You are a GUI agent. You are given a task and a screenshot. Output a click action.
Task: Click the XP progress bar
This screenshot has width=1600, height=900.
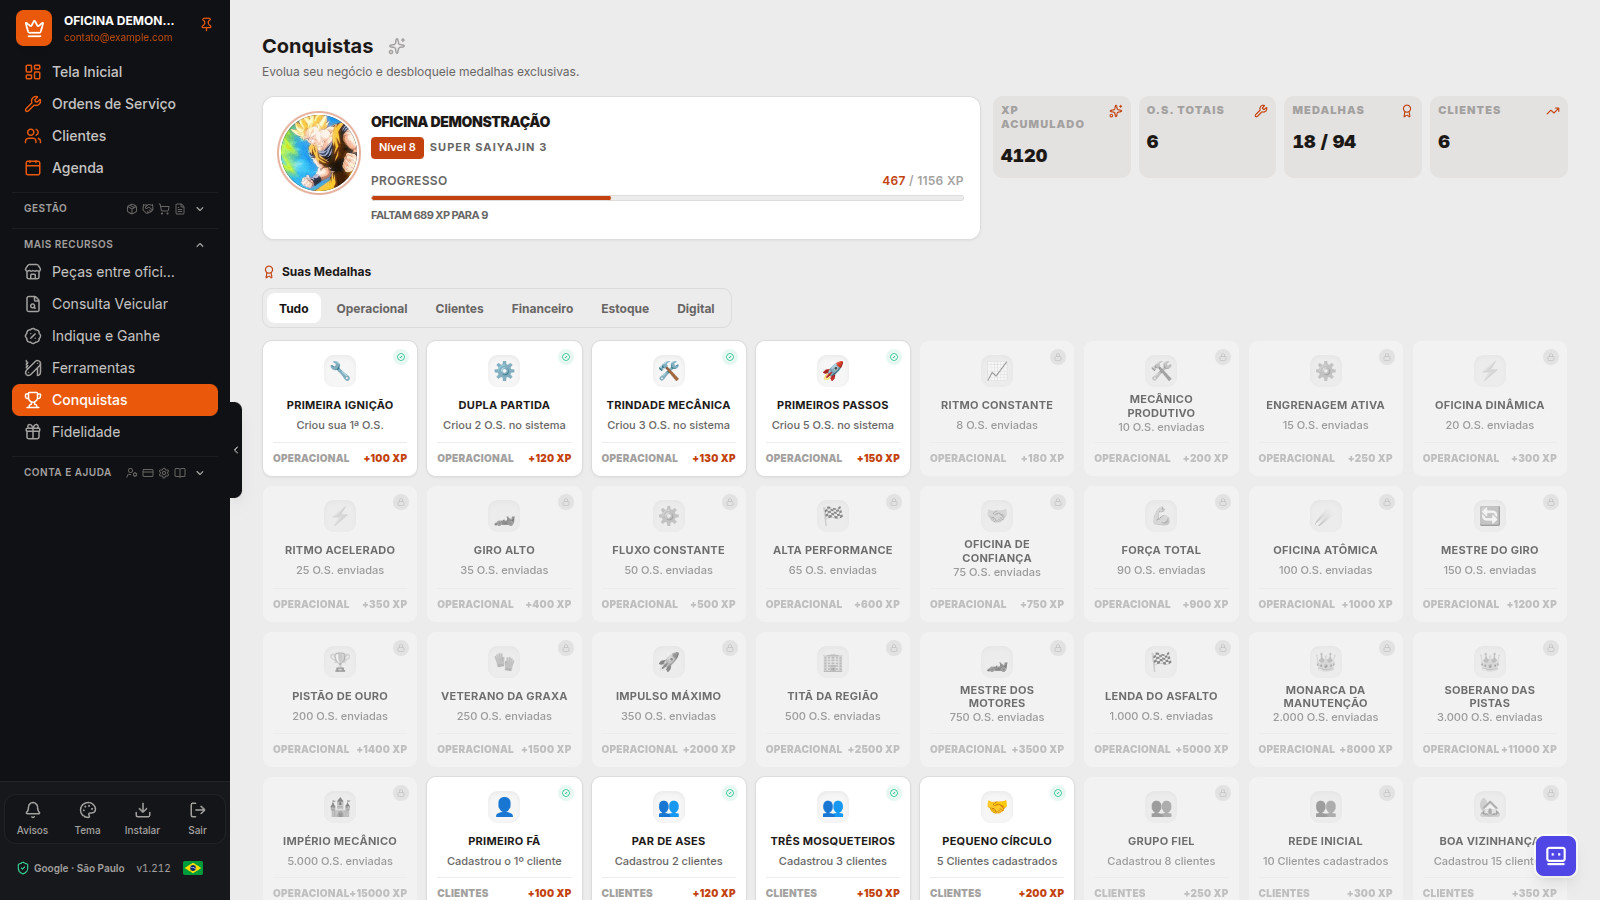click(667, 198)
